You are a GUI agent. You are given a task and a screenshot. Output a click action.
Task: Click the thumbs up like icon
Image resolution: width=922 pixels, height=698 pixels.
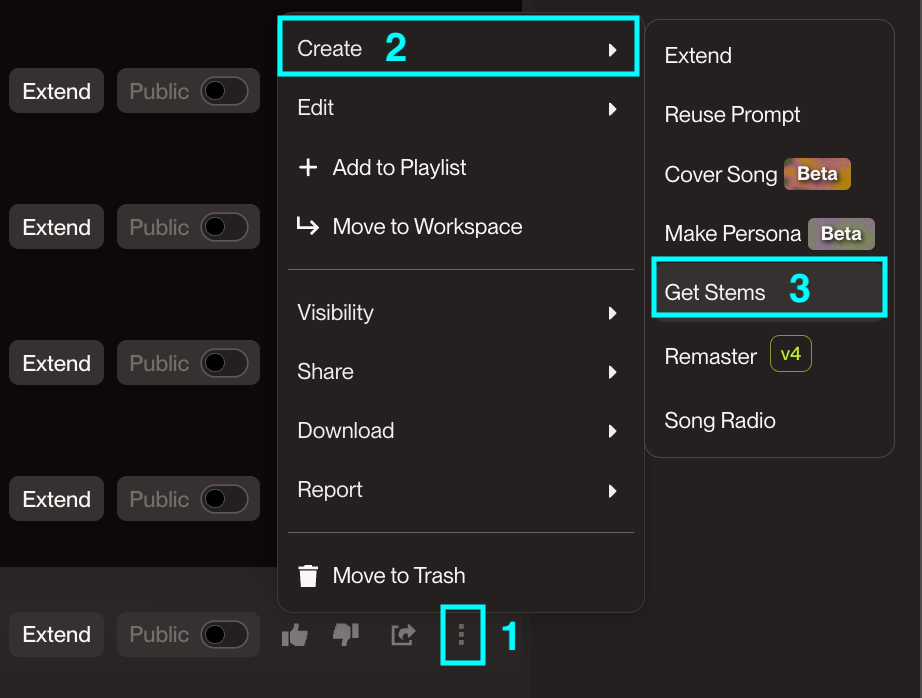point(295,635)
